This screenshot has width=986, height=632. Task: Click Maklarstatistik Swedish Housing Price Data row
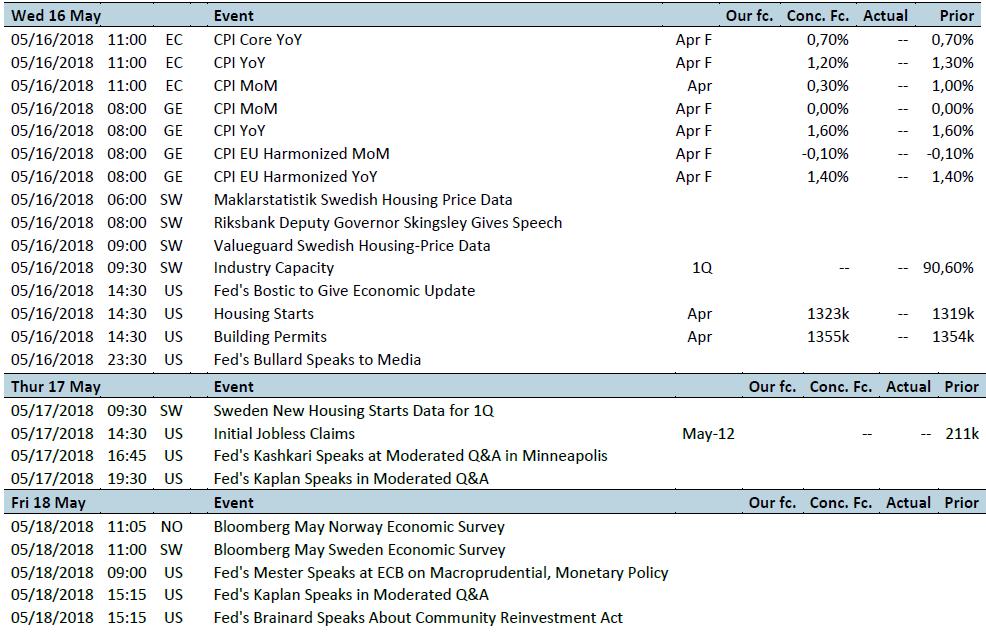point(493,200)
